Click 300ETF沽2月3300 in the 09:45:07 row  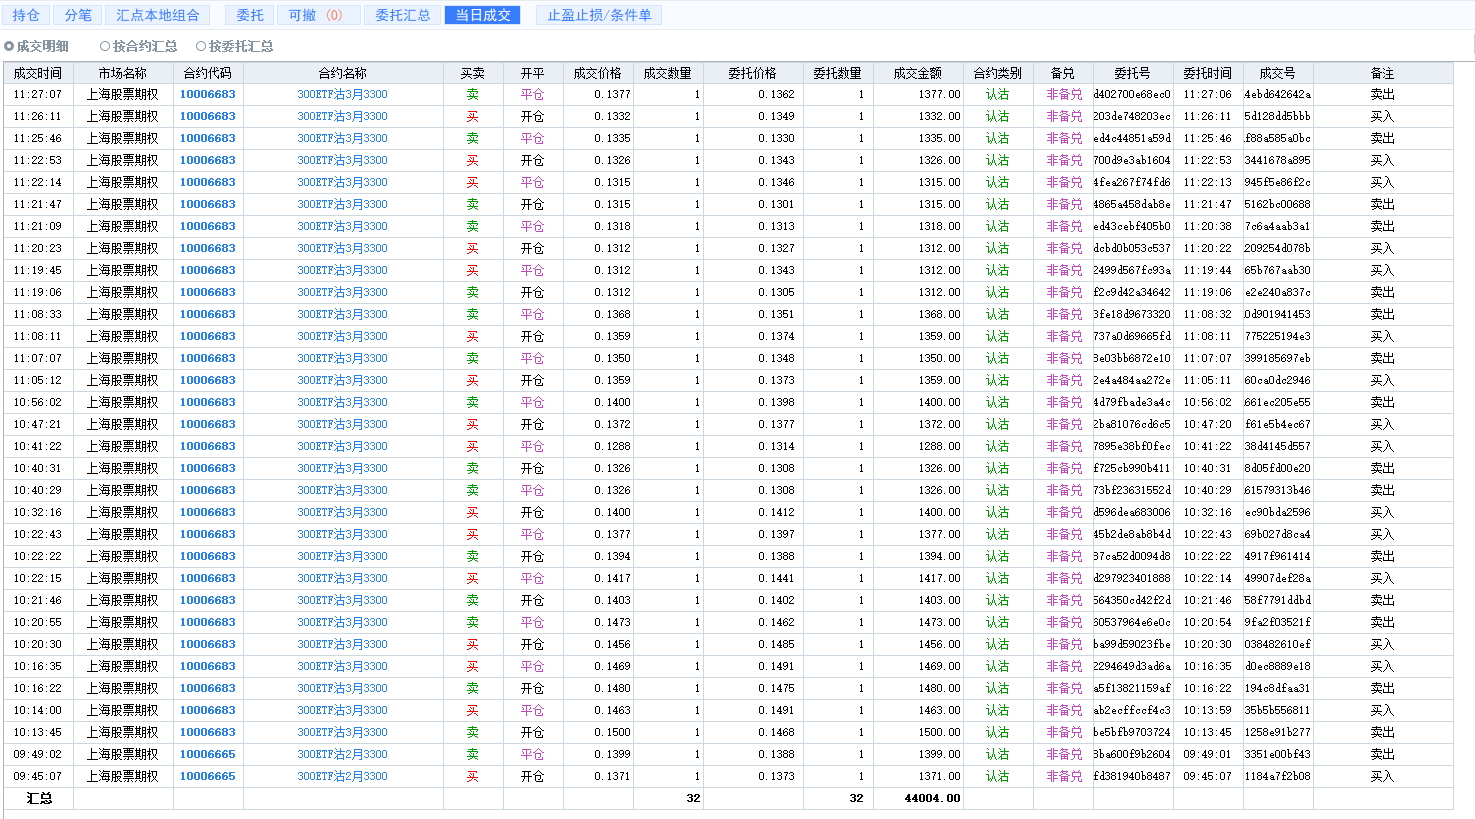342,776
